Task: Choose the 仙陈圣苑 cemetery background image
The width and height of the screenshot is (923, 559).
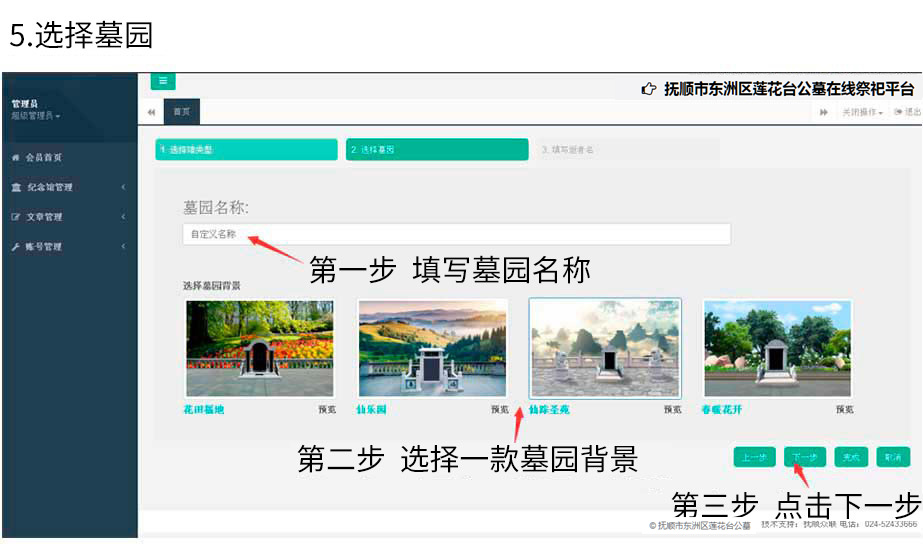Action: 605,348
